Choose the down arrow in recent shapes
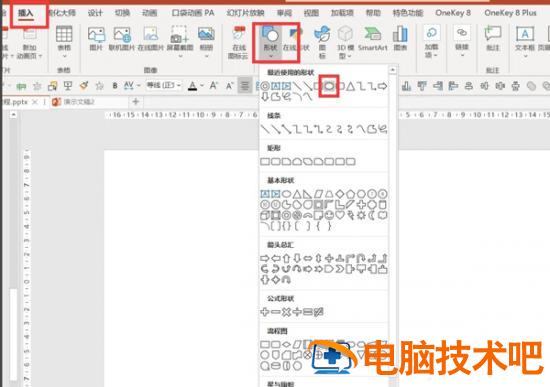This screenshot has width=550, height=387. tap(265, 96)
